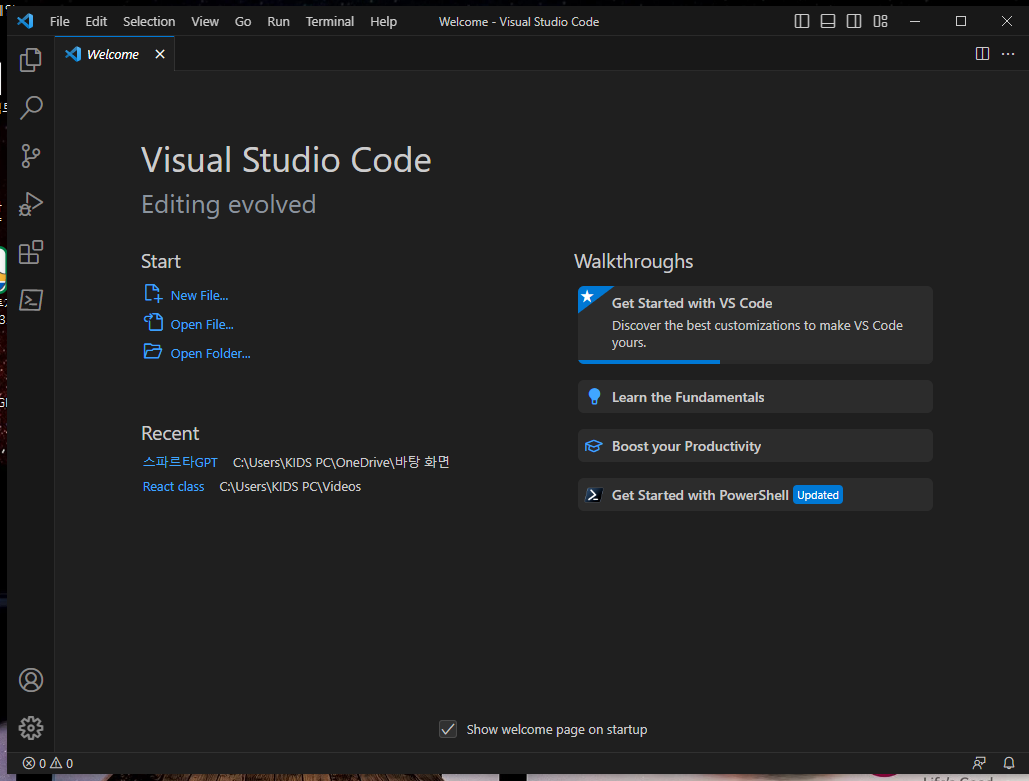The width and height of the screenshot is (1029, 781).
Task: Open the Customize Layout icon
Action: click(x=880, y=22)
